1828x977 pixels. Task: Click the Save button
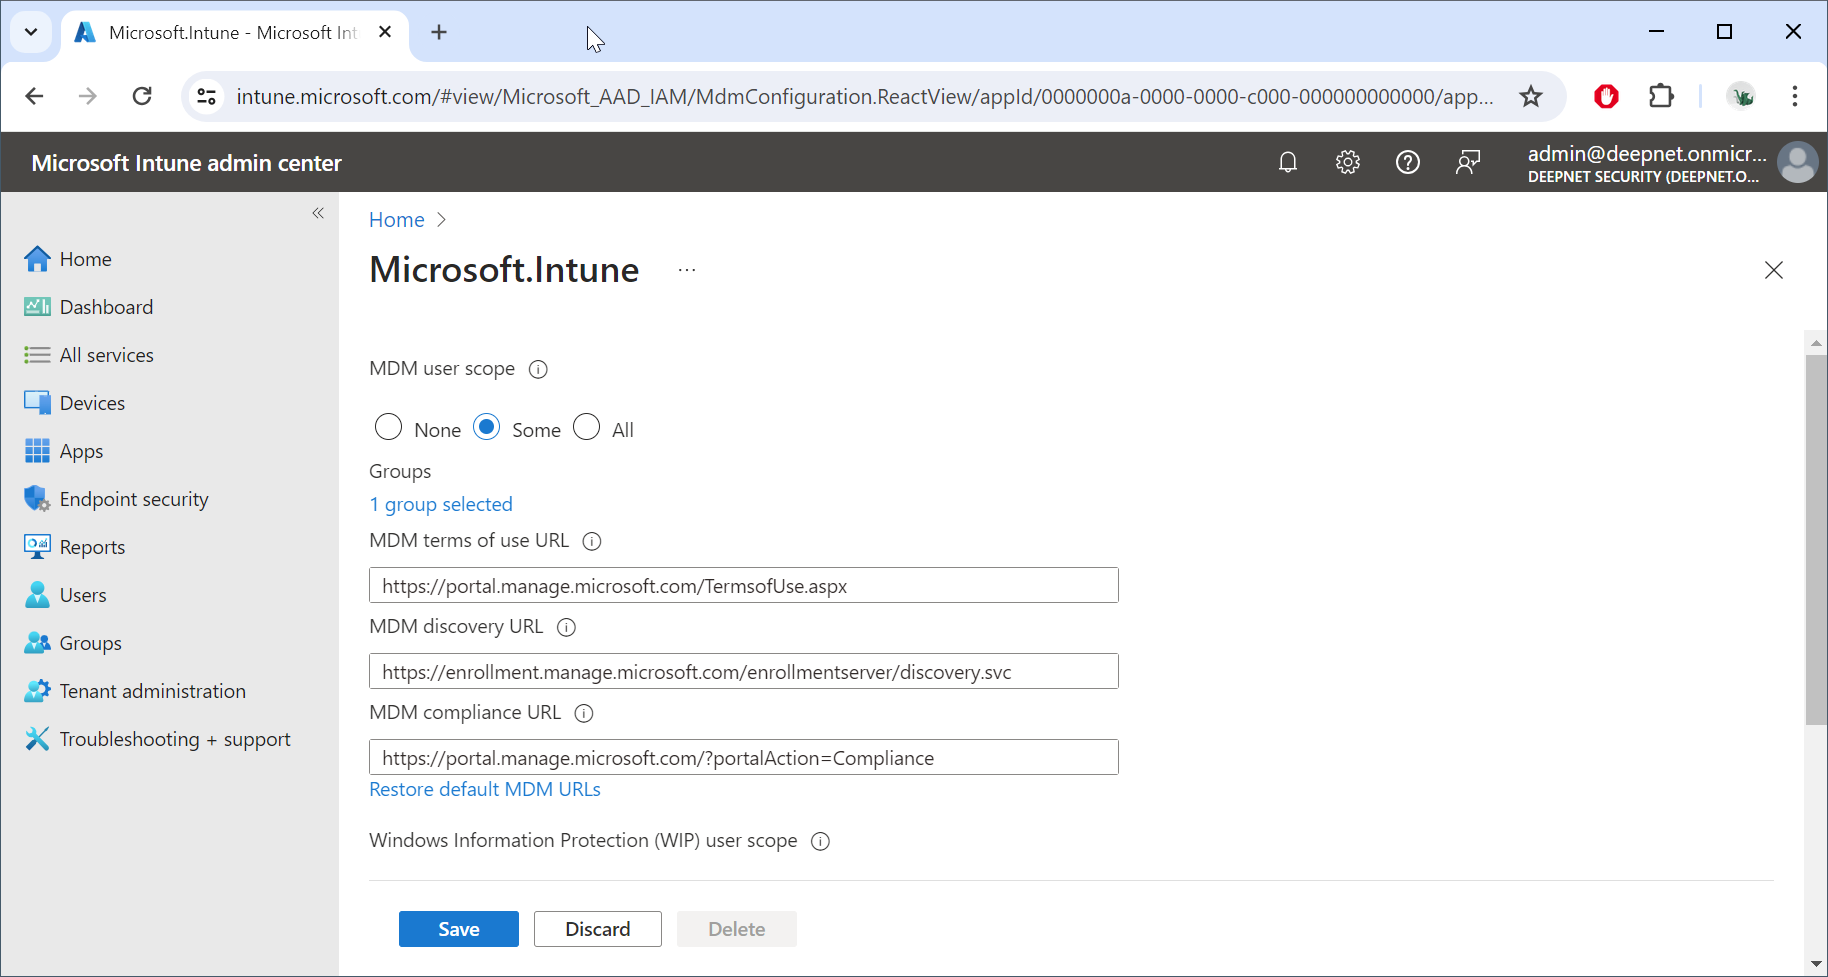pyautogui.click(x=458, y=929)
